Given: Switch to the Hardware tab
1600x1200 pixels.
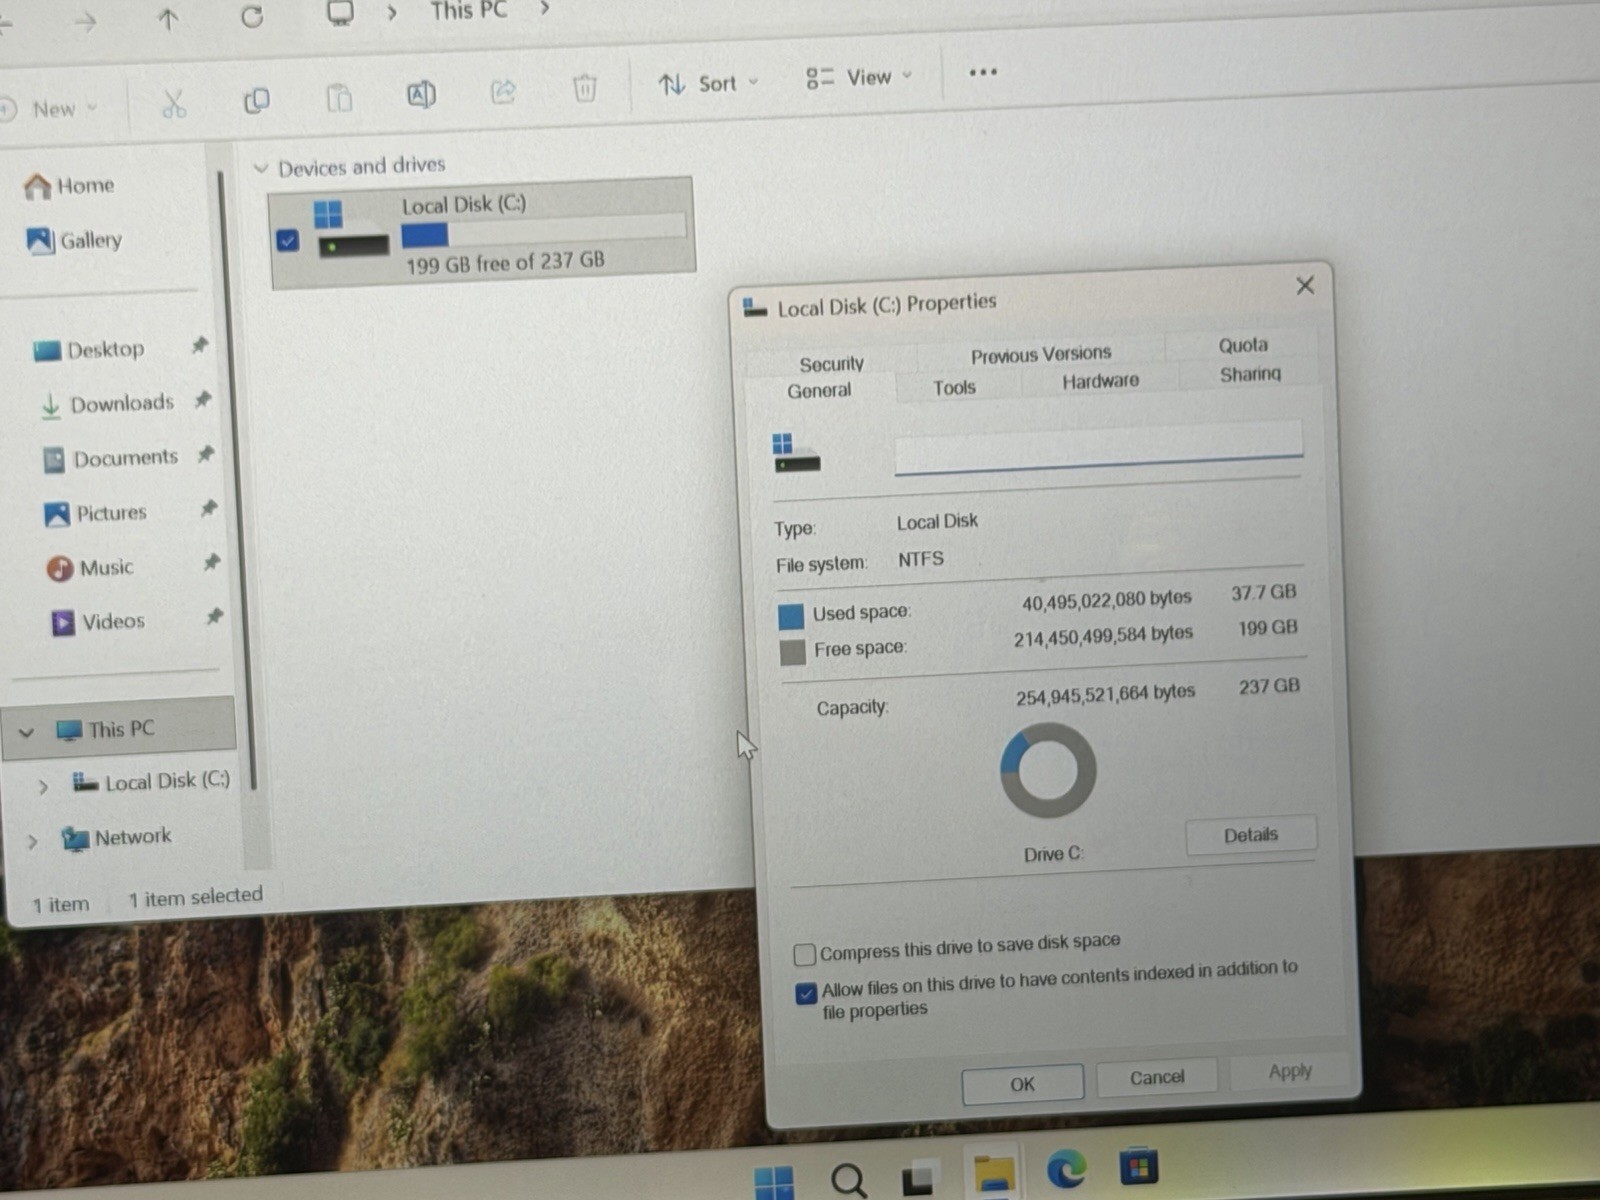Looking at the screenshot, I should 1100,381.
